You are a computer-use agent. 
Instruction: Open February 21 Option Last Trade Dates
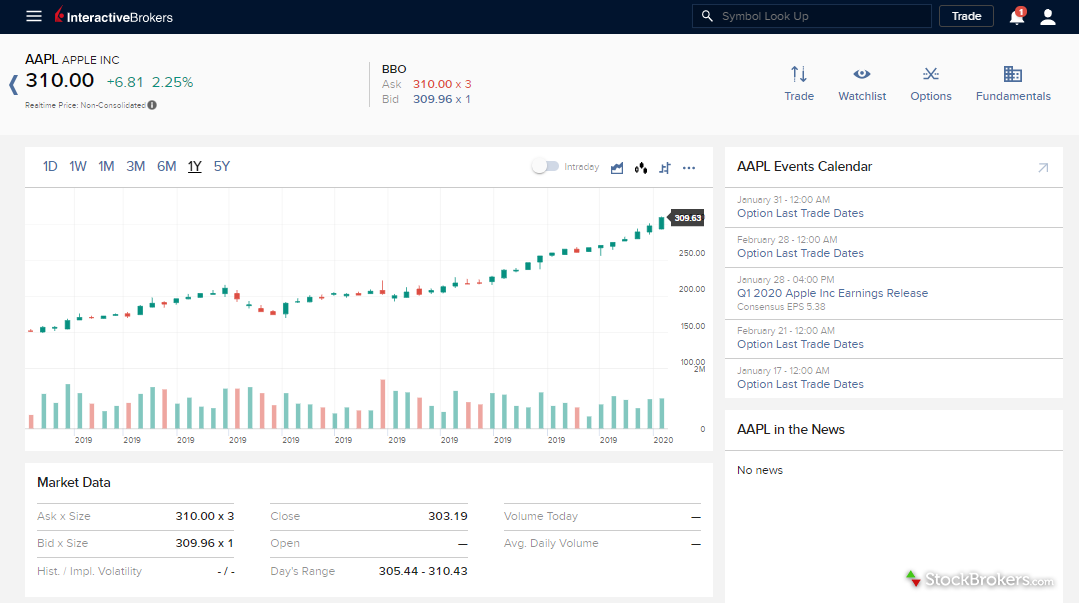click(800, 344)
